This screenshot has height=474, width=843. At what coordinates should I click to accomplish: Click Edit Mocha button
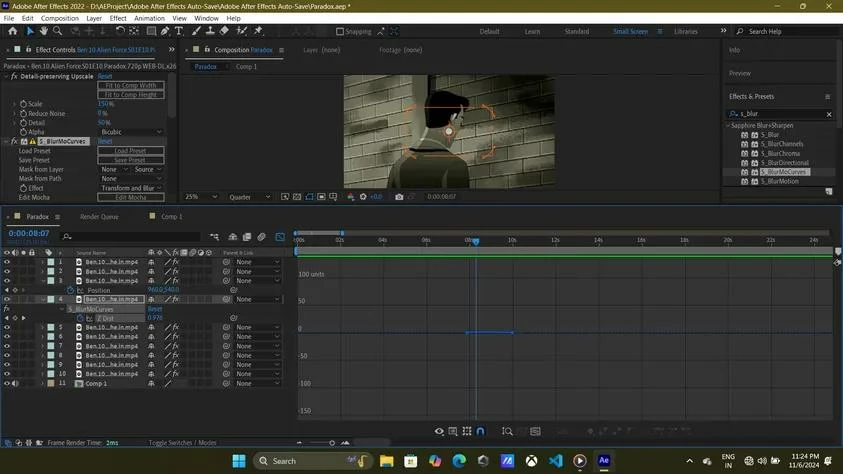click(131, 197)
